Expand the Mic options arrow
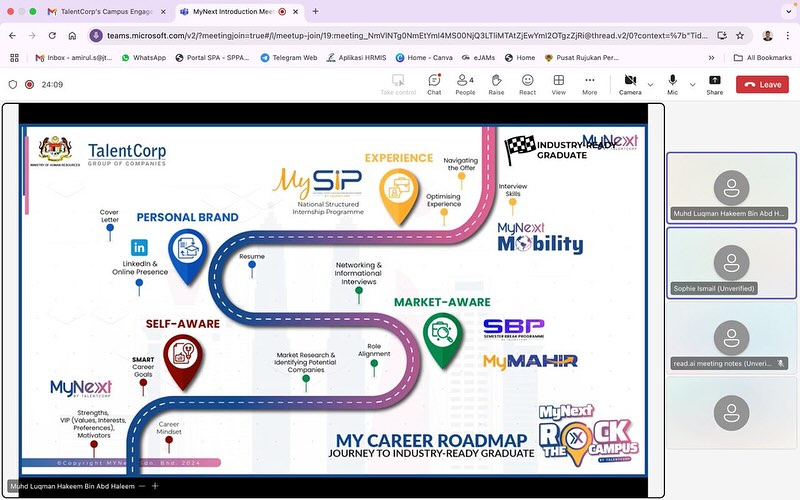Screen dimensions: 800x500 point(692,85)
